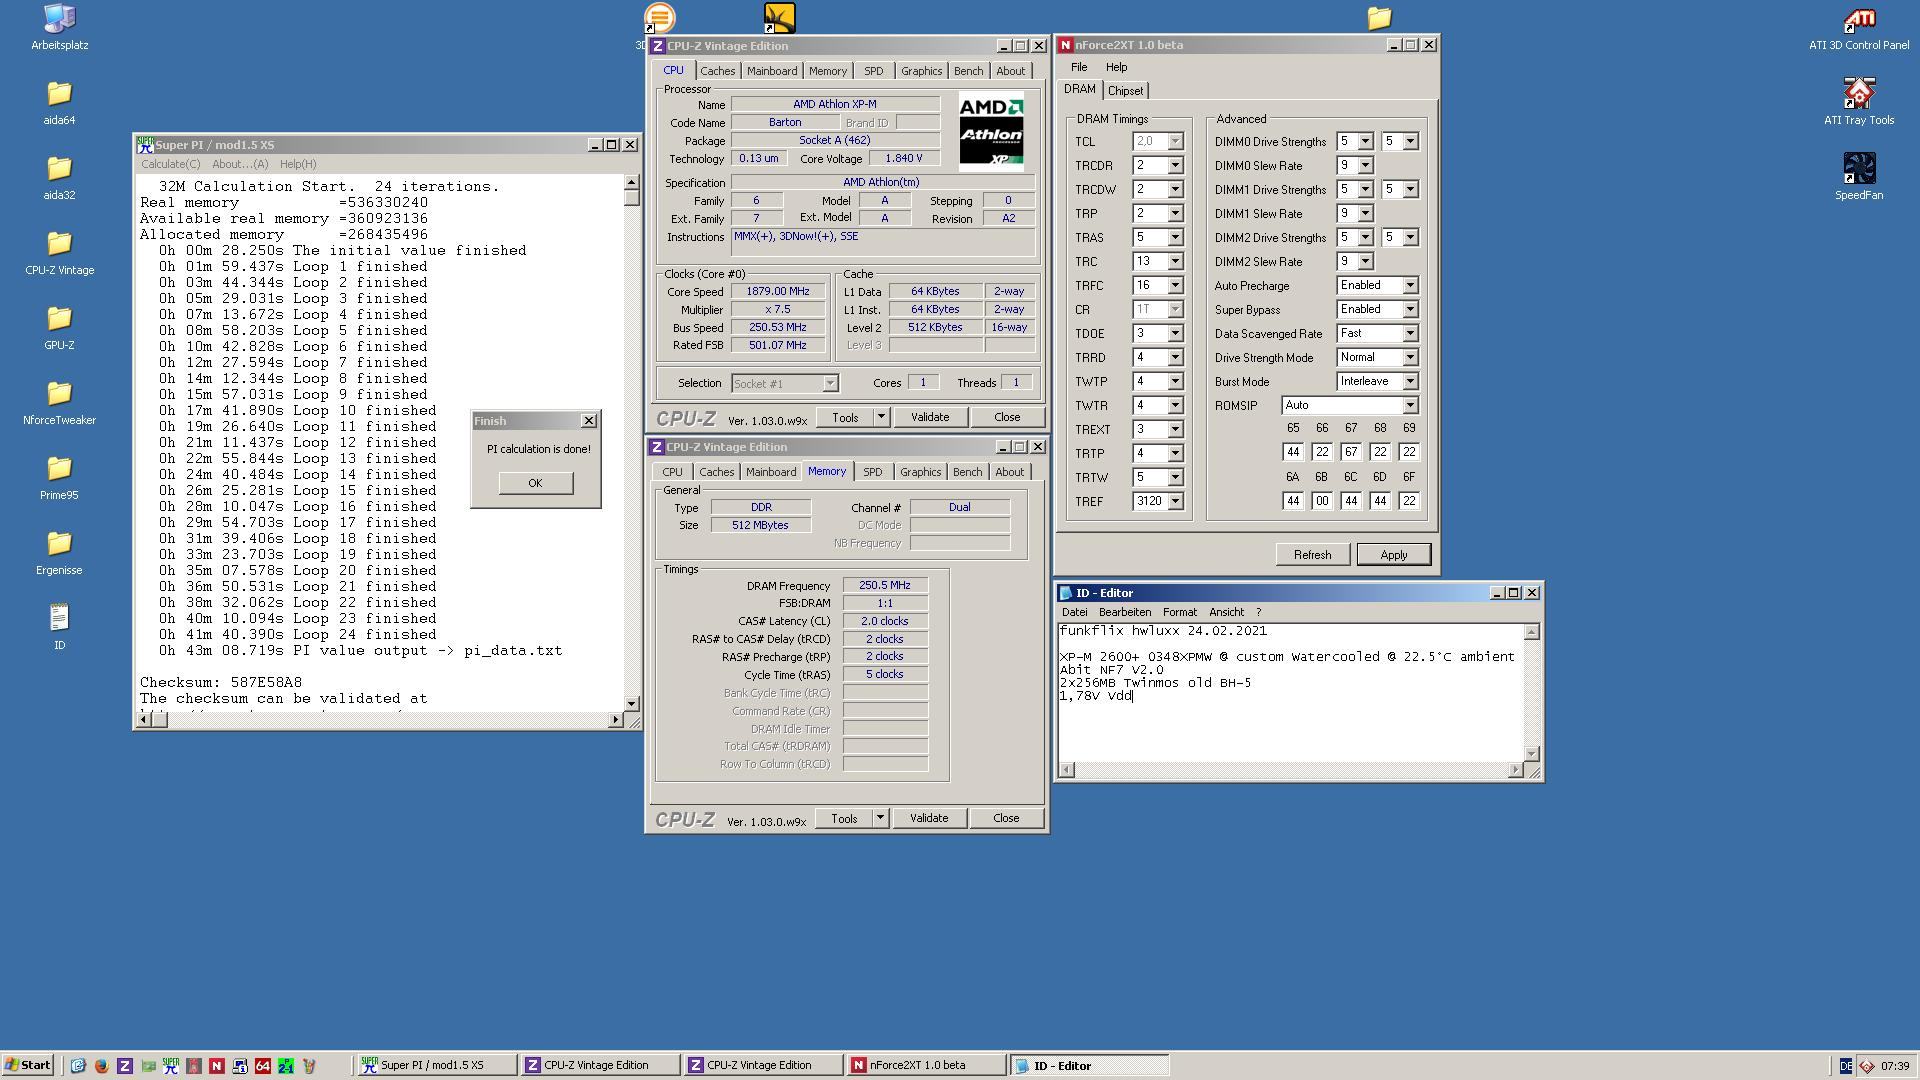Viewport: 1920px width, 1080px height.
Task: Expand the TRAS dropdown
Action: (1175, 238)
